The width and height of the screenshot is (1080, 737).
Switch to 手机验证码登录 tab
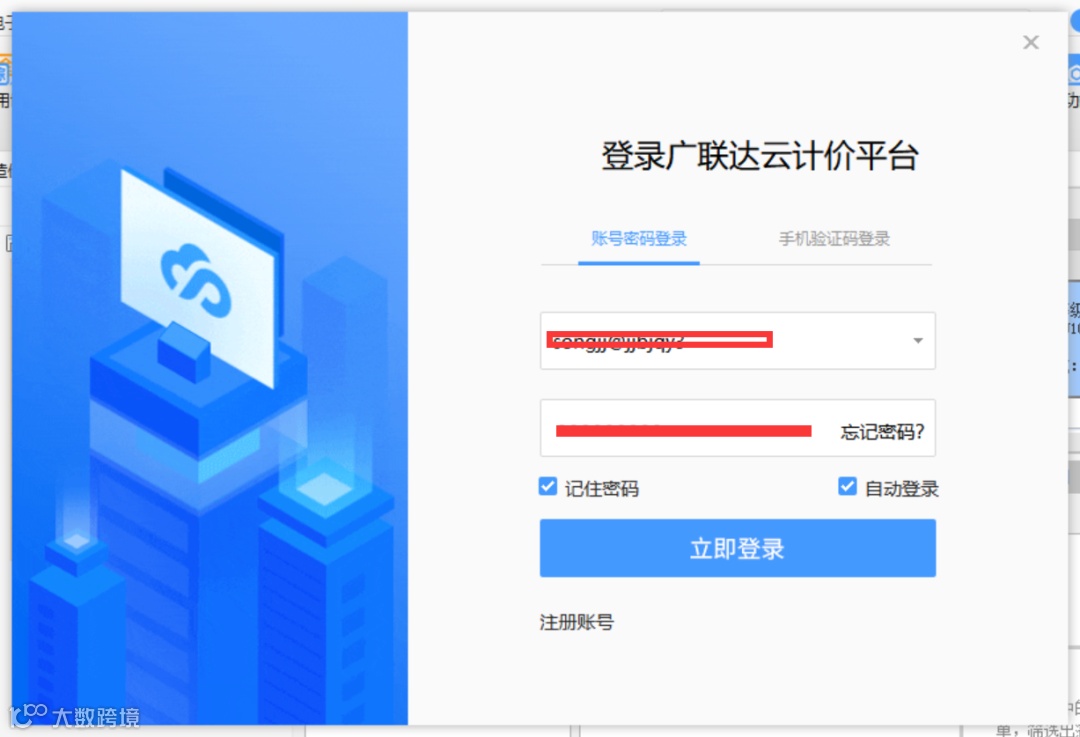(x=834, y=239)
